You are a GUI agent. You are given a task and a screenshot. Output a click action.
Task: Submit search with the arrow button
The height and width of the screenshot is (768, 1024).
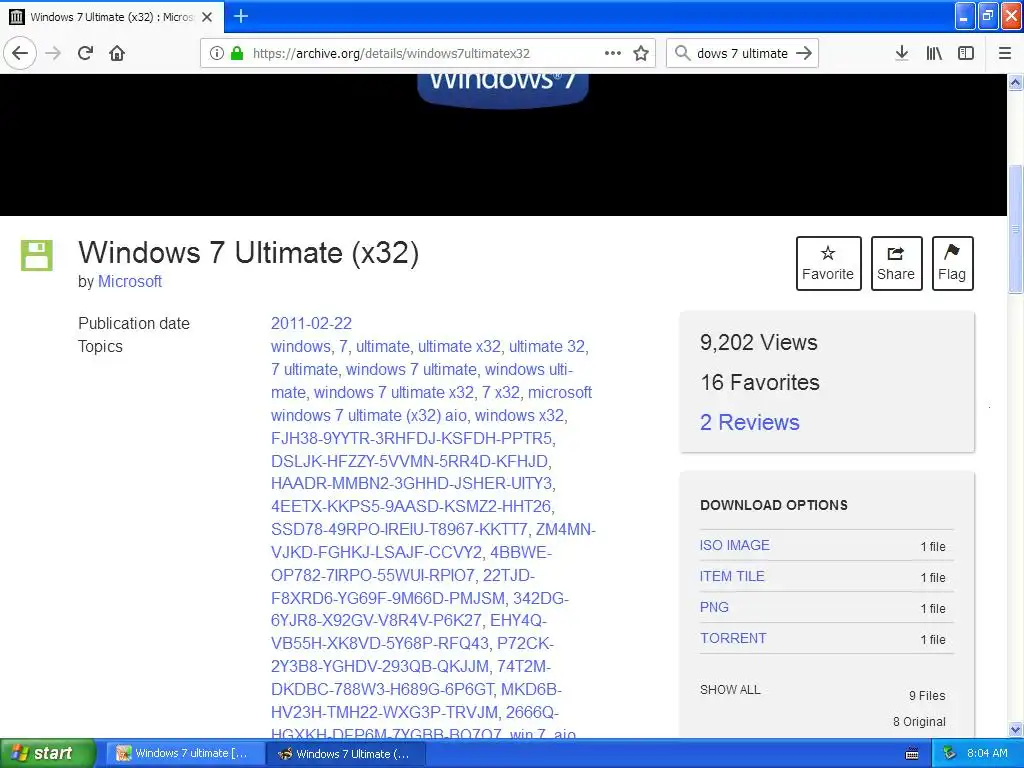[805, 53]
